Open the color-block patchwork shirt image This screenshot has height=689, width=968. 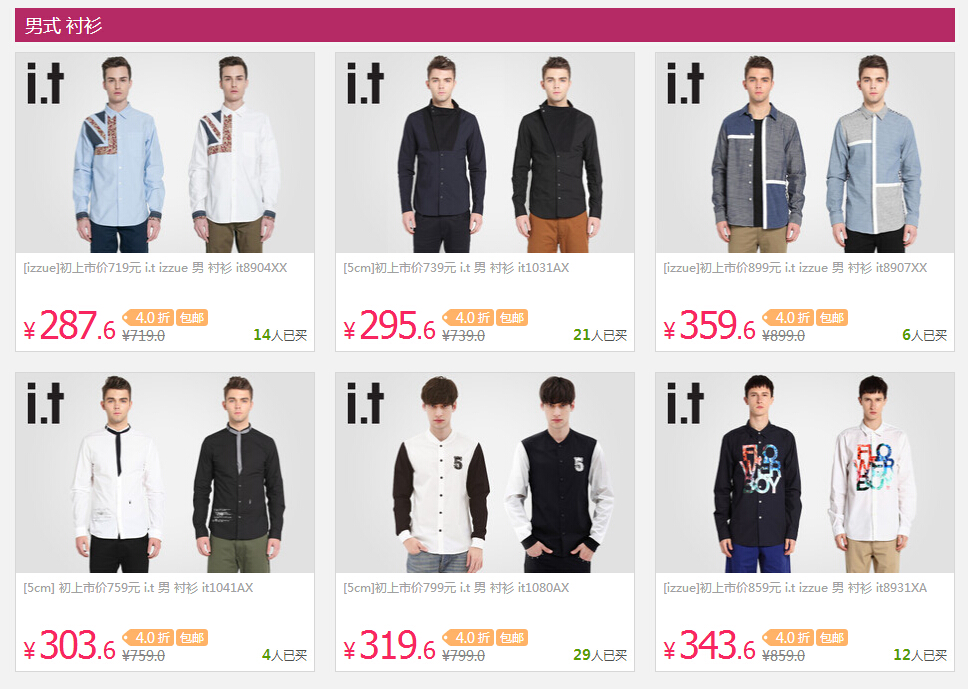[x=805, y=152]
